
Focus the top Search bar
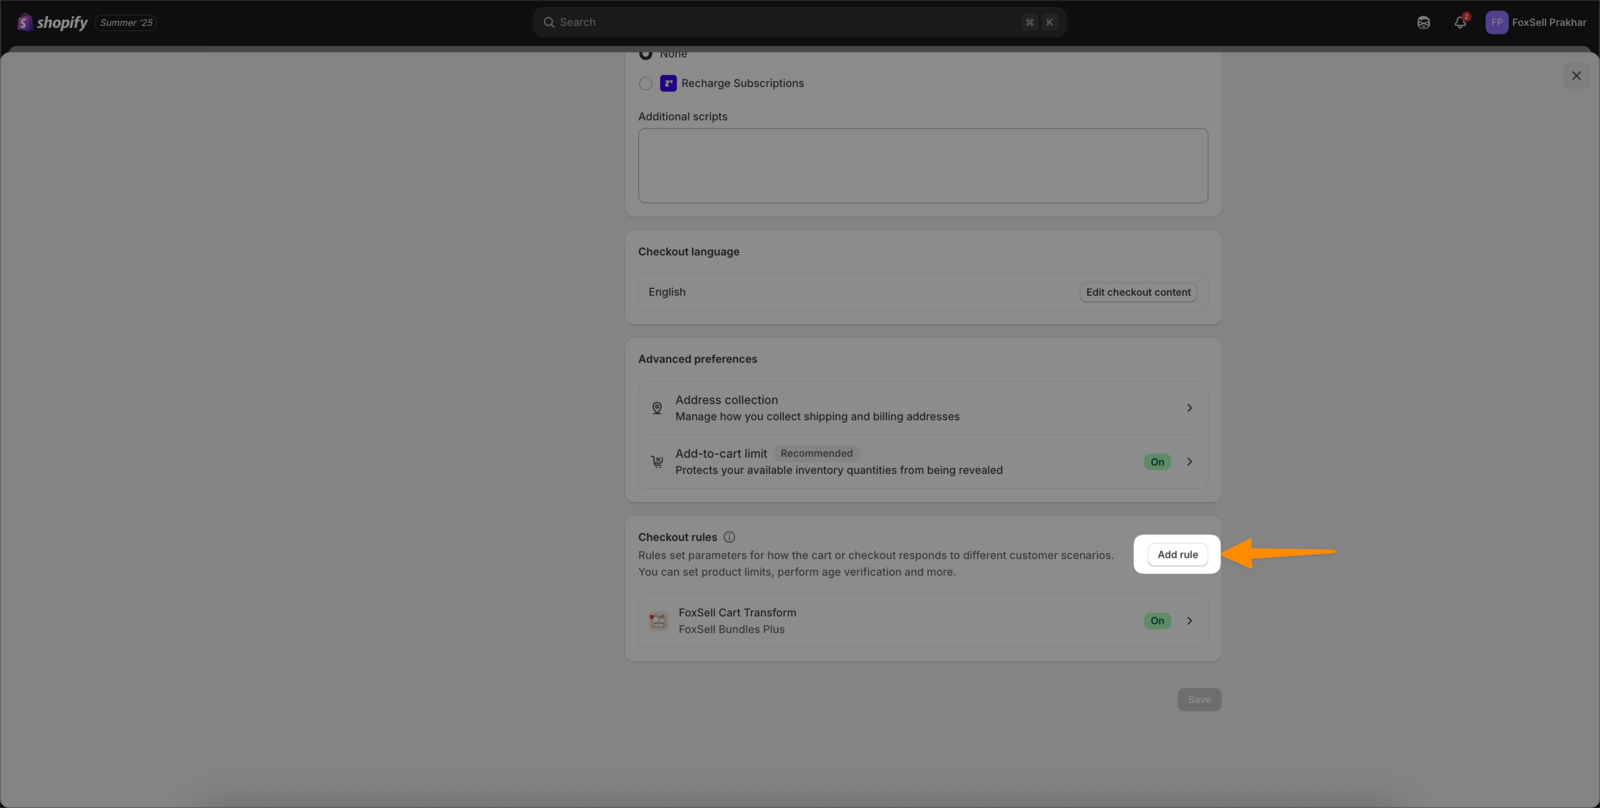pos(799,22)
